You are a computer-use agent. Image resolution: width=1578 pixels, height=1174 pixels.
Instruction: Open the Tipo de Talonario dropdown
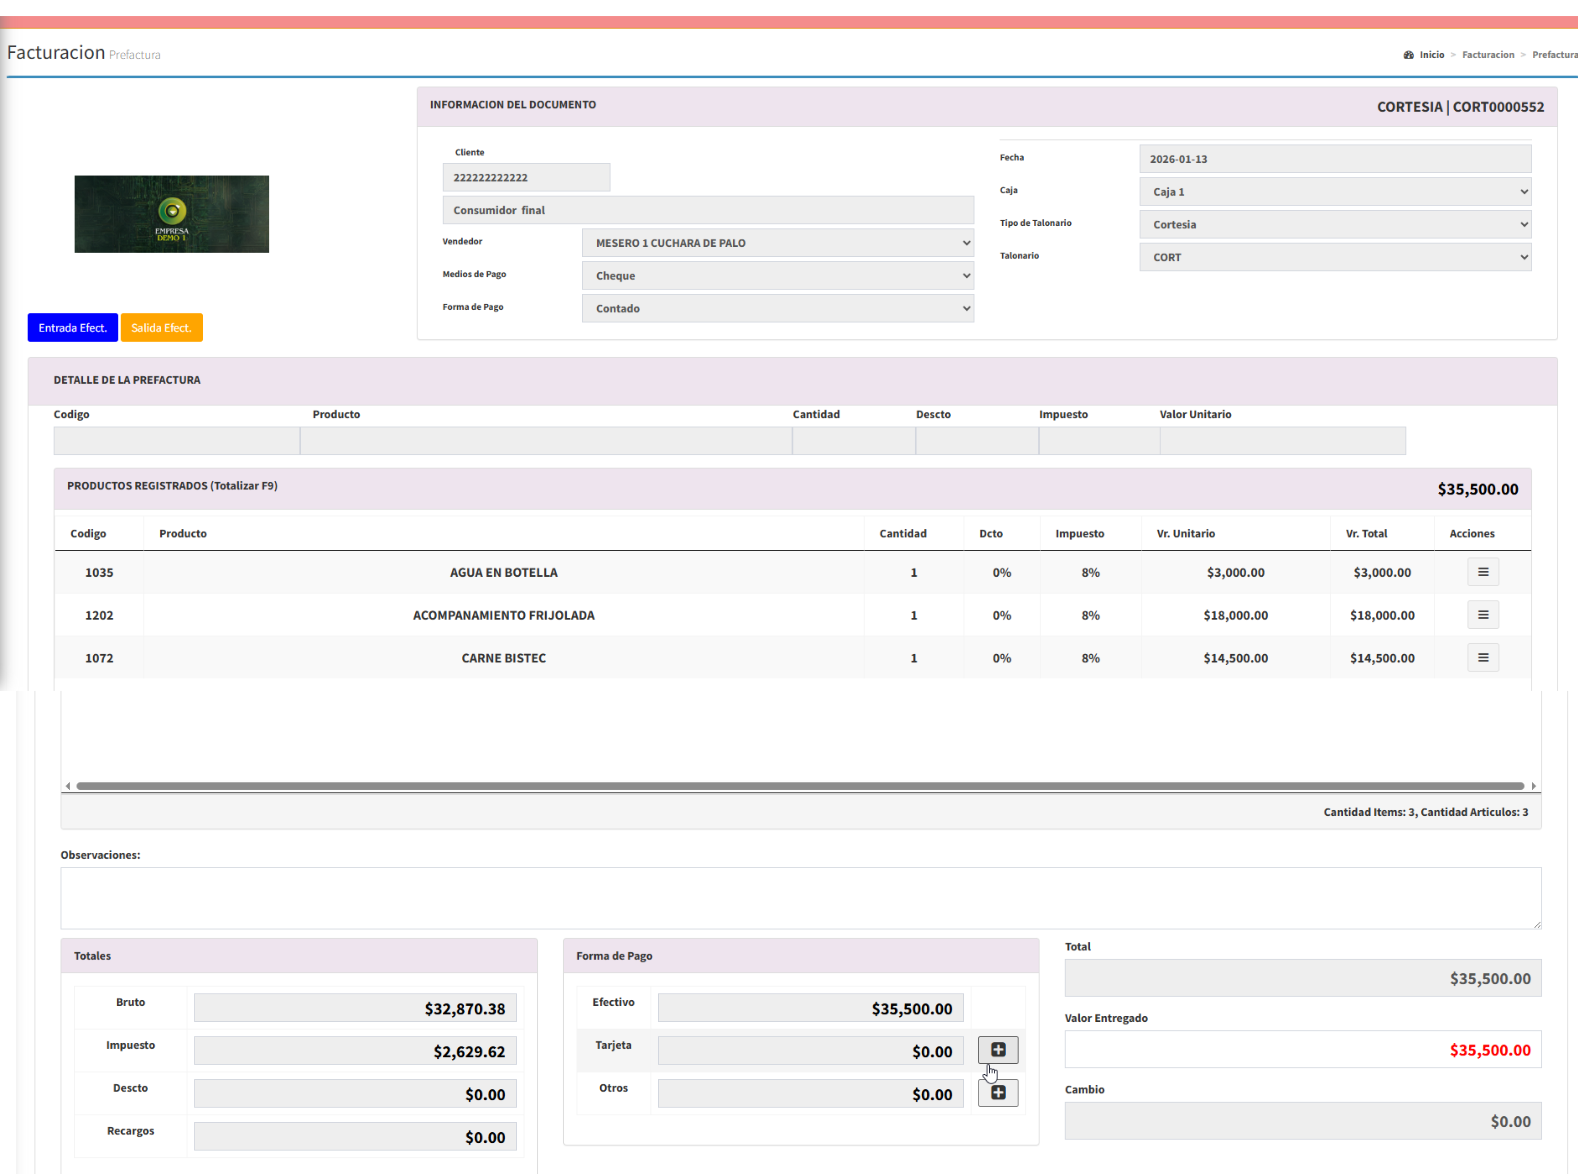[x=1335, y=225]
